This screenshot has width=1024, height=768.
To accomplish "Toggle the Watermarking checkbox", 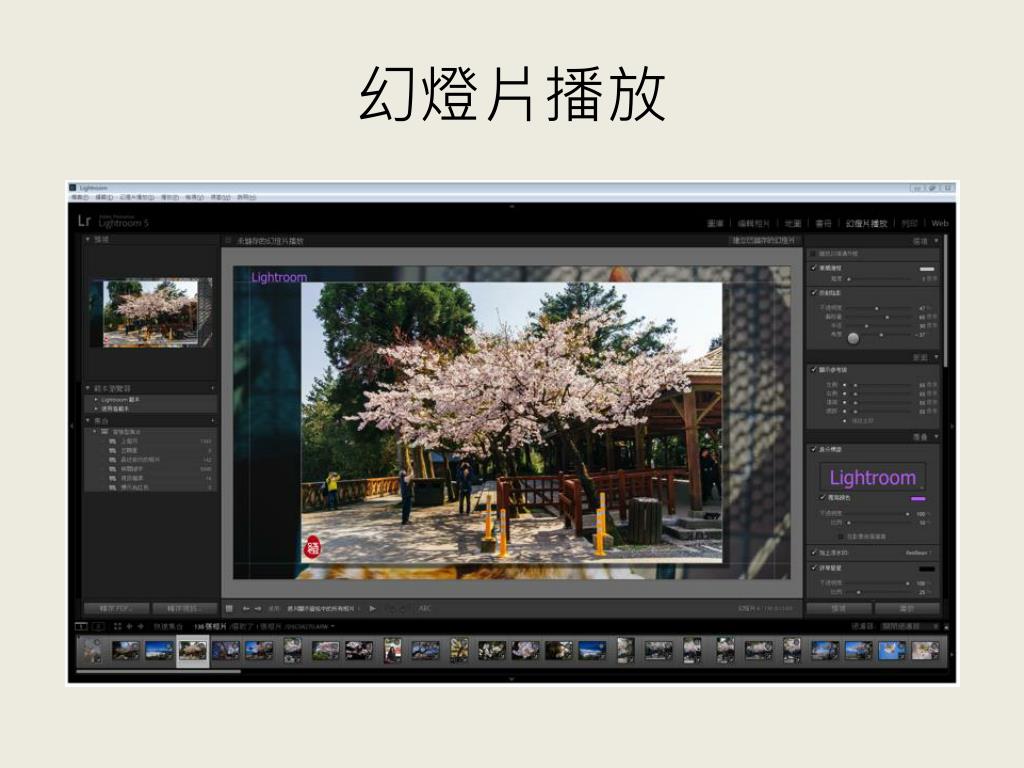I will [813, 552].
